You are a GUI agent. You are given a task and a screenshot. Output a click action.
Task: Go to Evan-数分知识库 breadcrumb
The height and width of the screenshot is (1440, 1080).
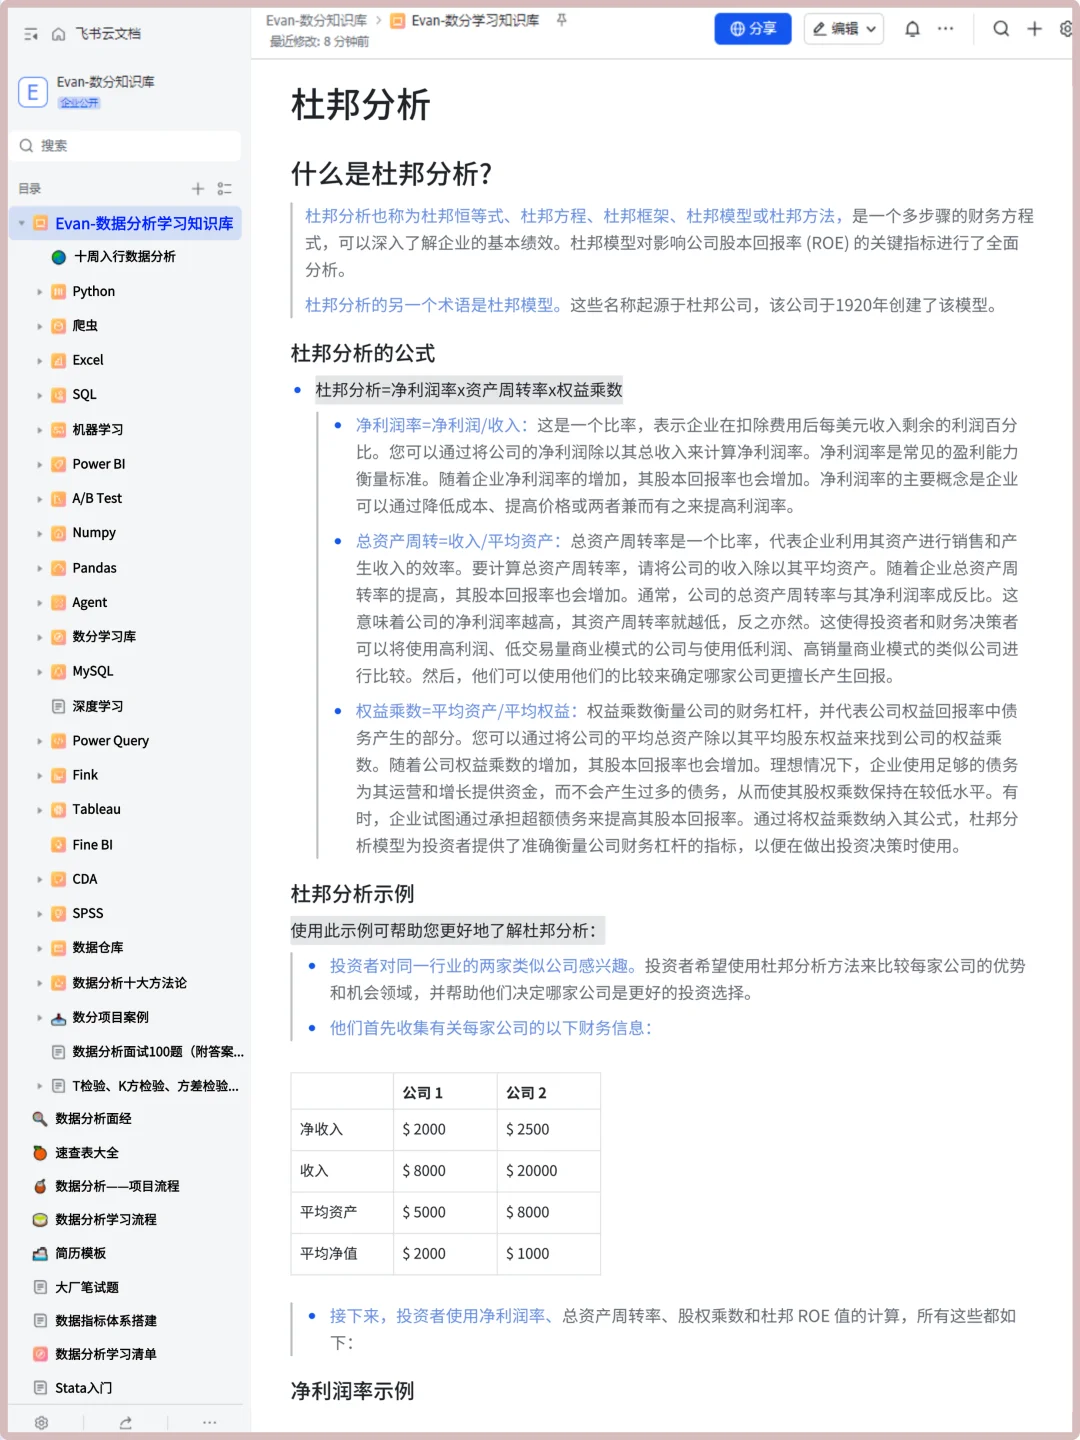click(316, 20)
